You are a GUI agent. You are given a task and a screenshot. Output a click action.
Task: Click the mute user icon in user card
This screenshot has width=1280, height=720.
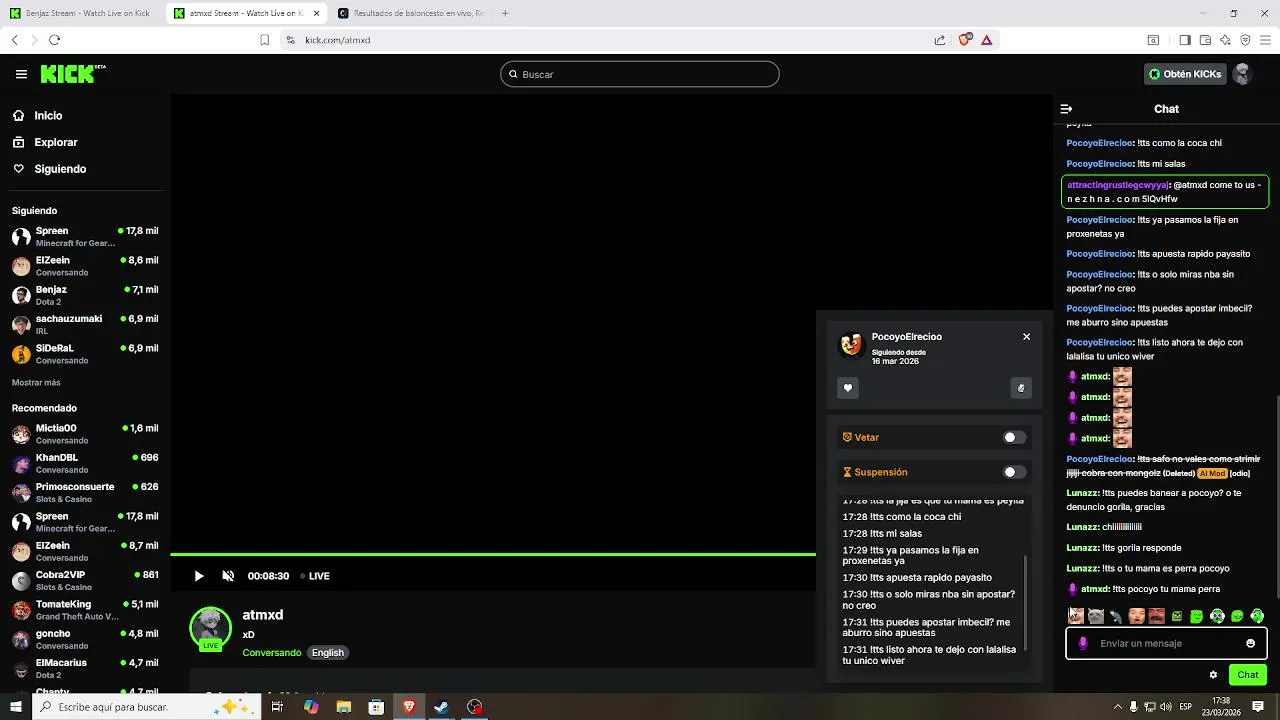click(1021, 388)
